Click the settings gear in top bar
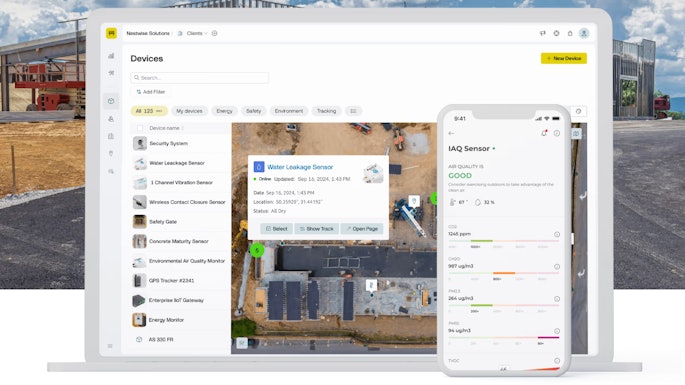 [556, 33]
